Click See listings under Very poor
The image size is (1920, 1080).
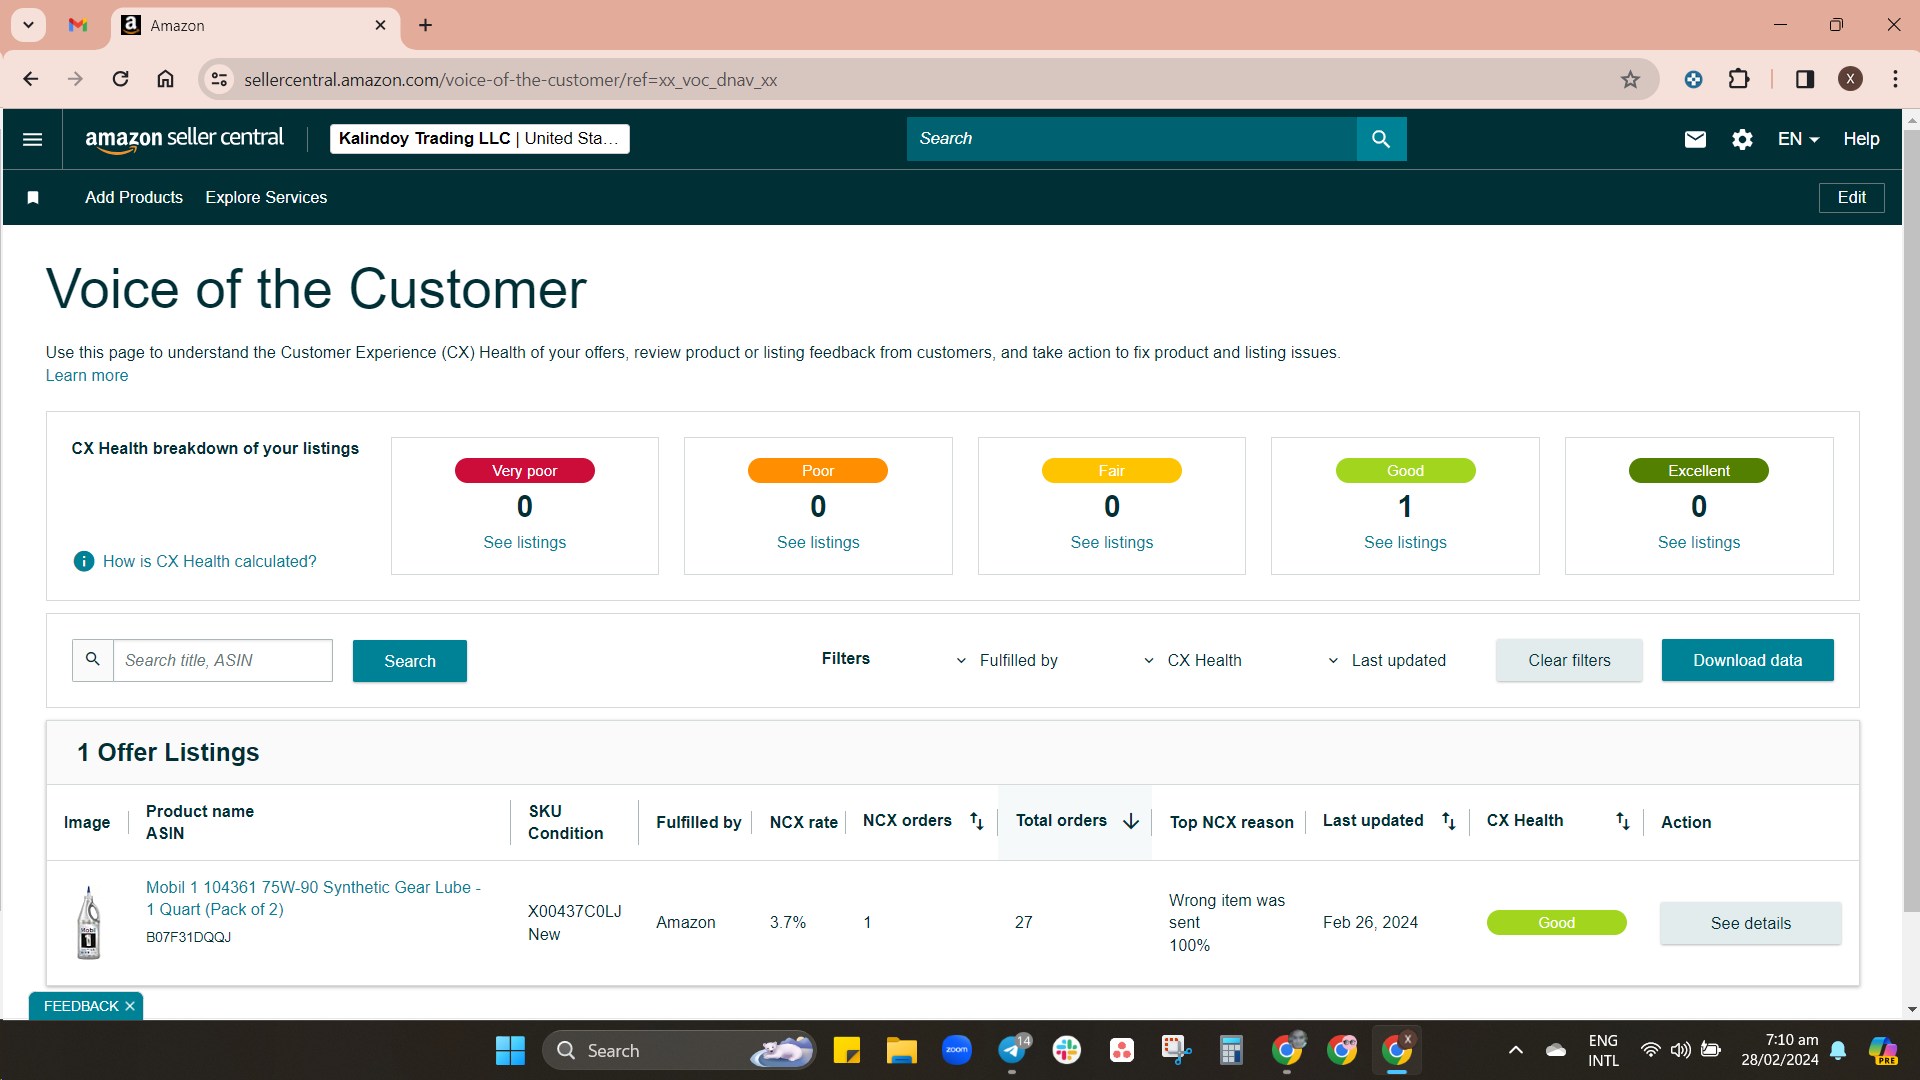point(524,542)
